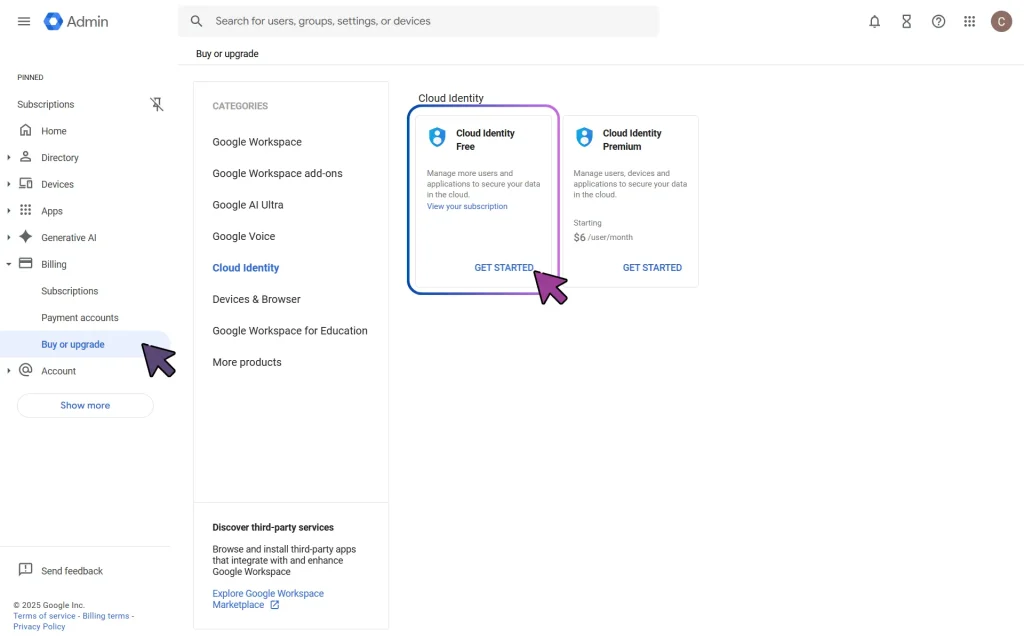Open View your subscription link
The image size is (1024, 640).
pyautogui.click(x=467, y=206)
